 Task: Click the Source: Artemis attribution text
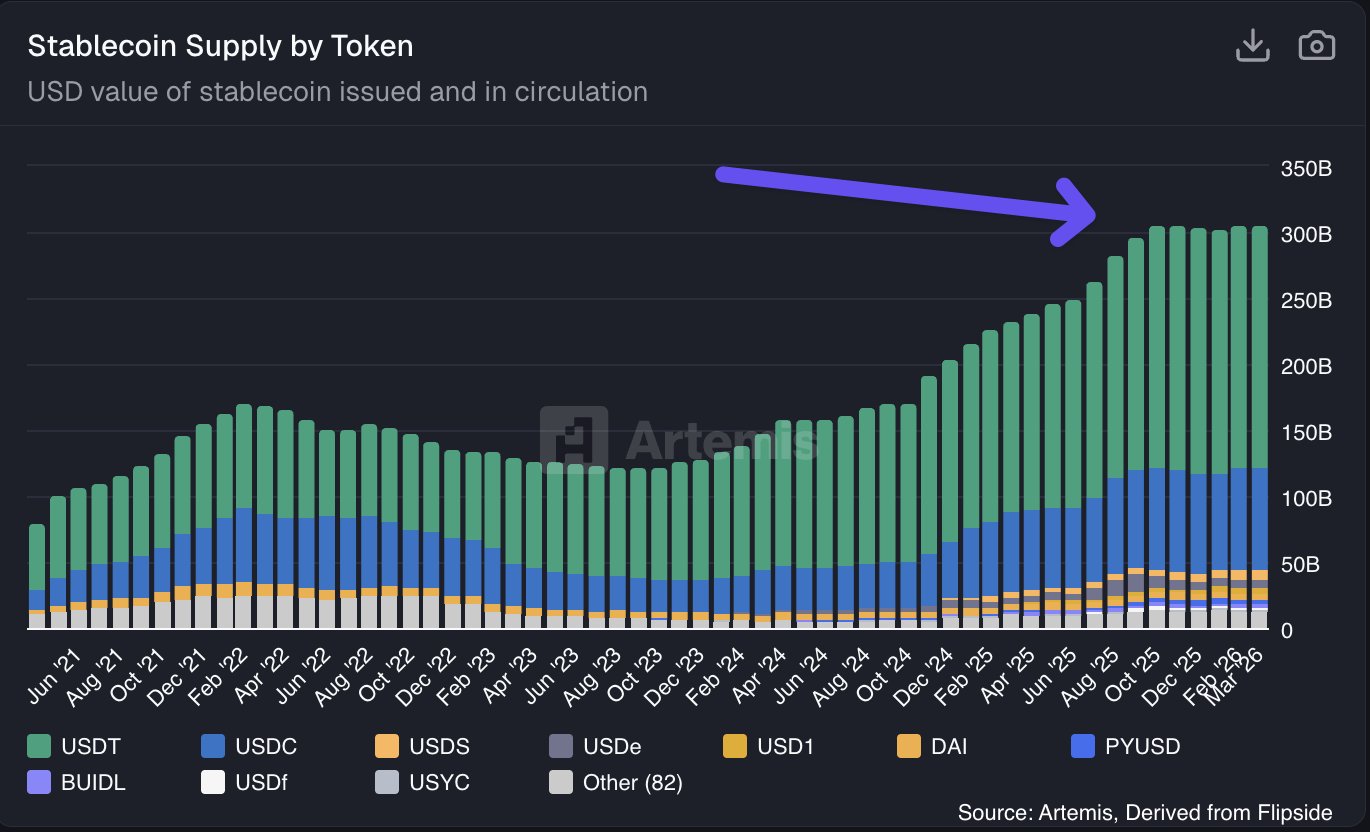[x=1144, y=811]
